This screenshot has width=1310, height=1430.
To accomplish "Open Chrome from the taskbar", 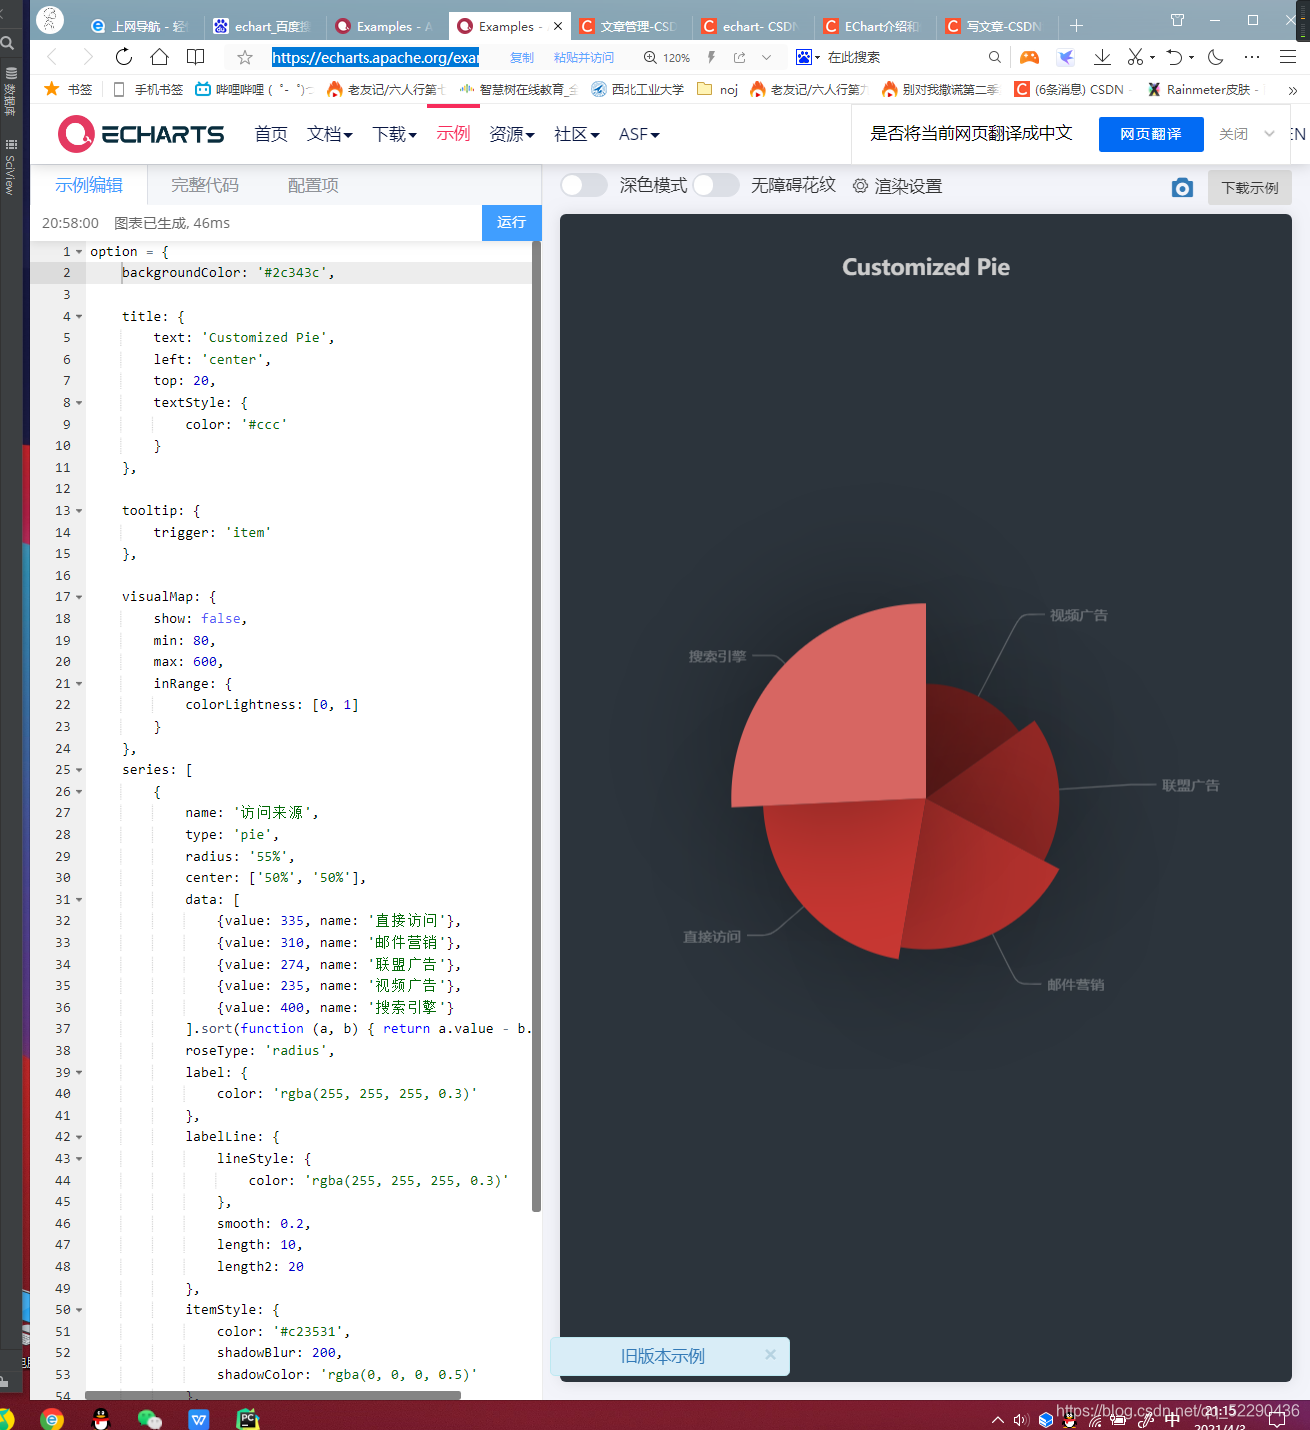I will [x=52, y=1418].
